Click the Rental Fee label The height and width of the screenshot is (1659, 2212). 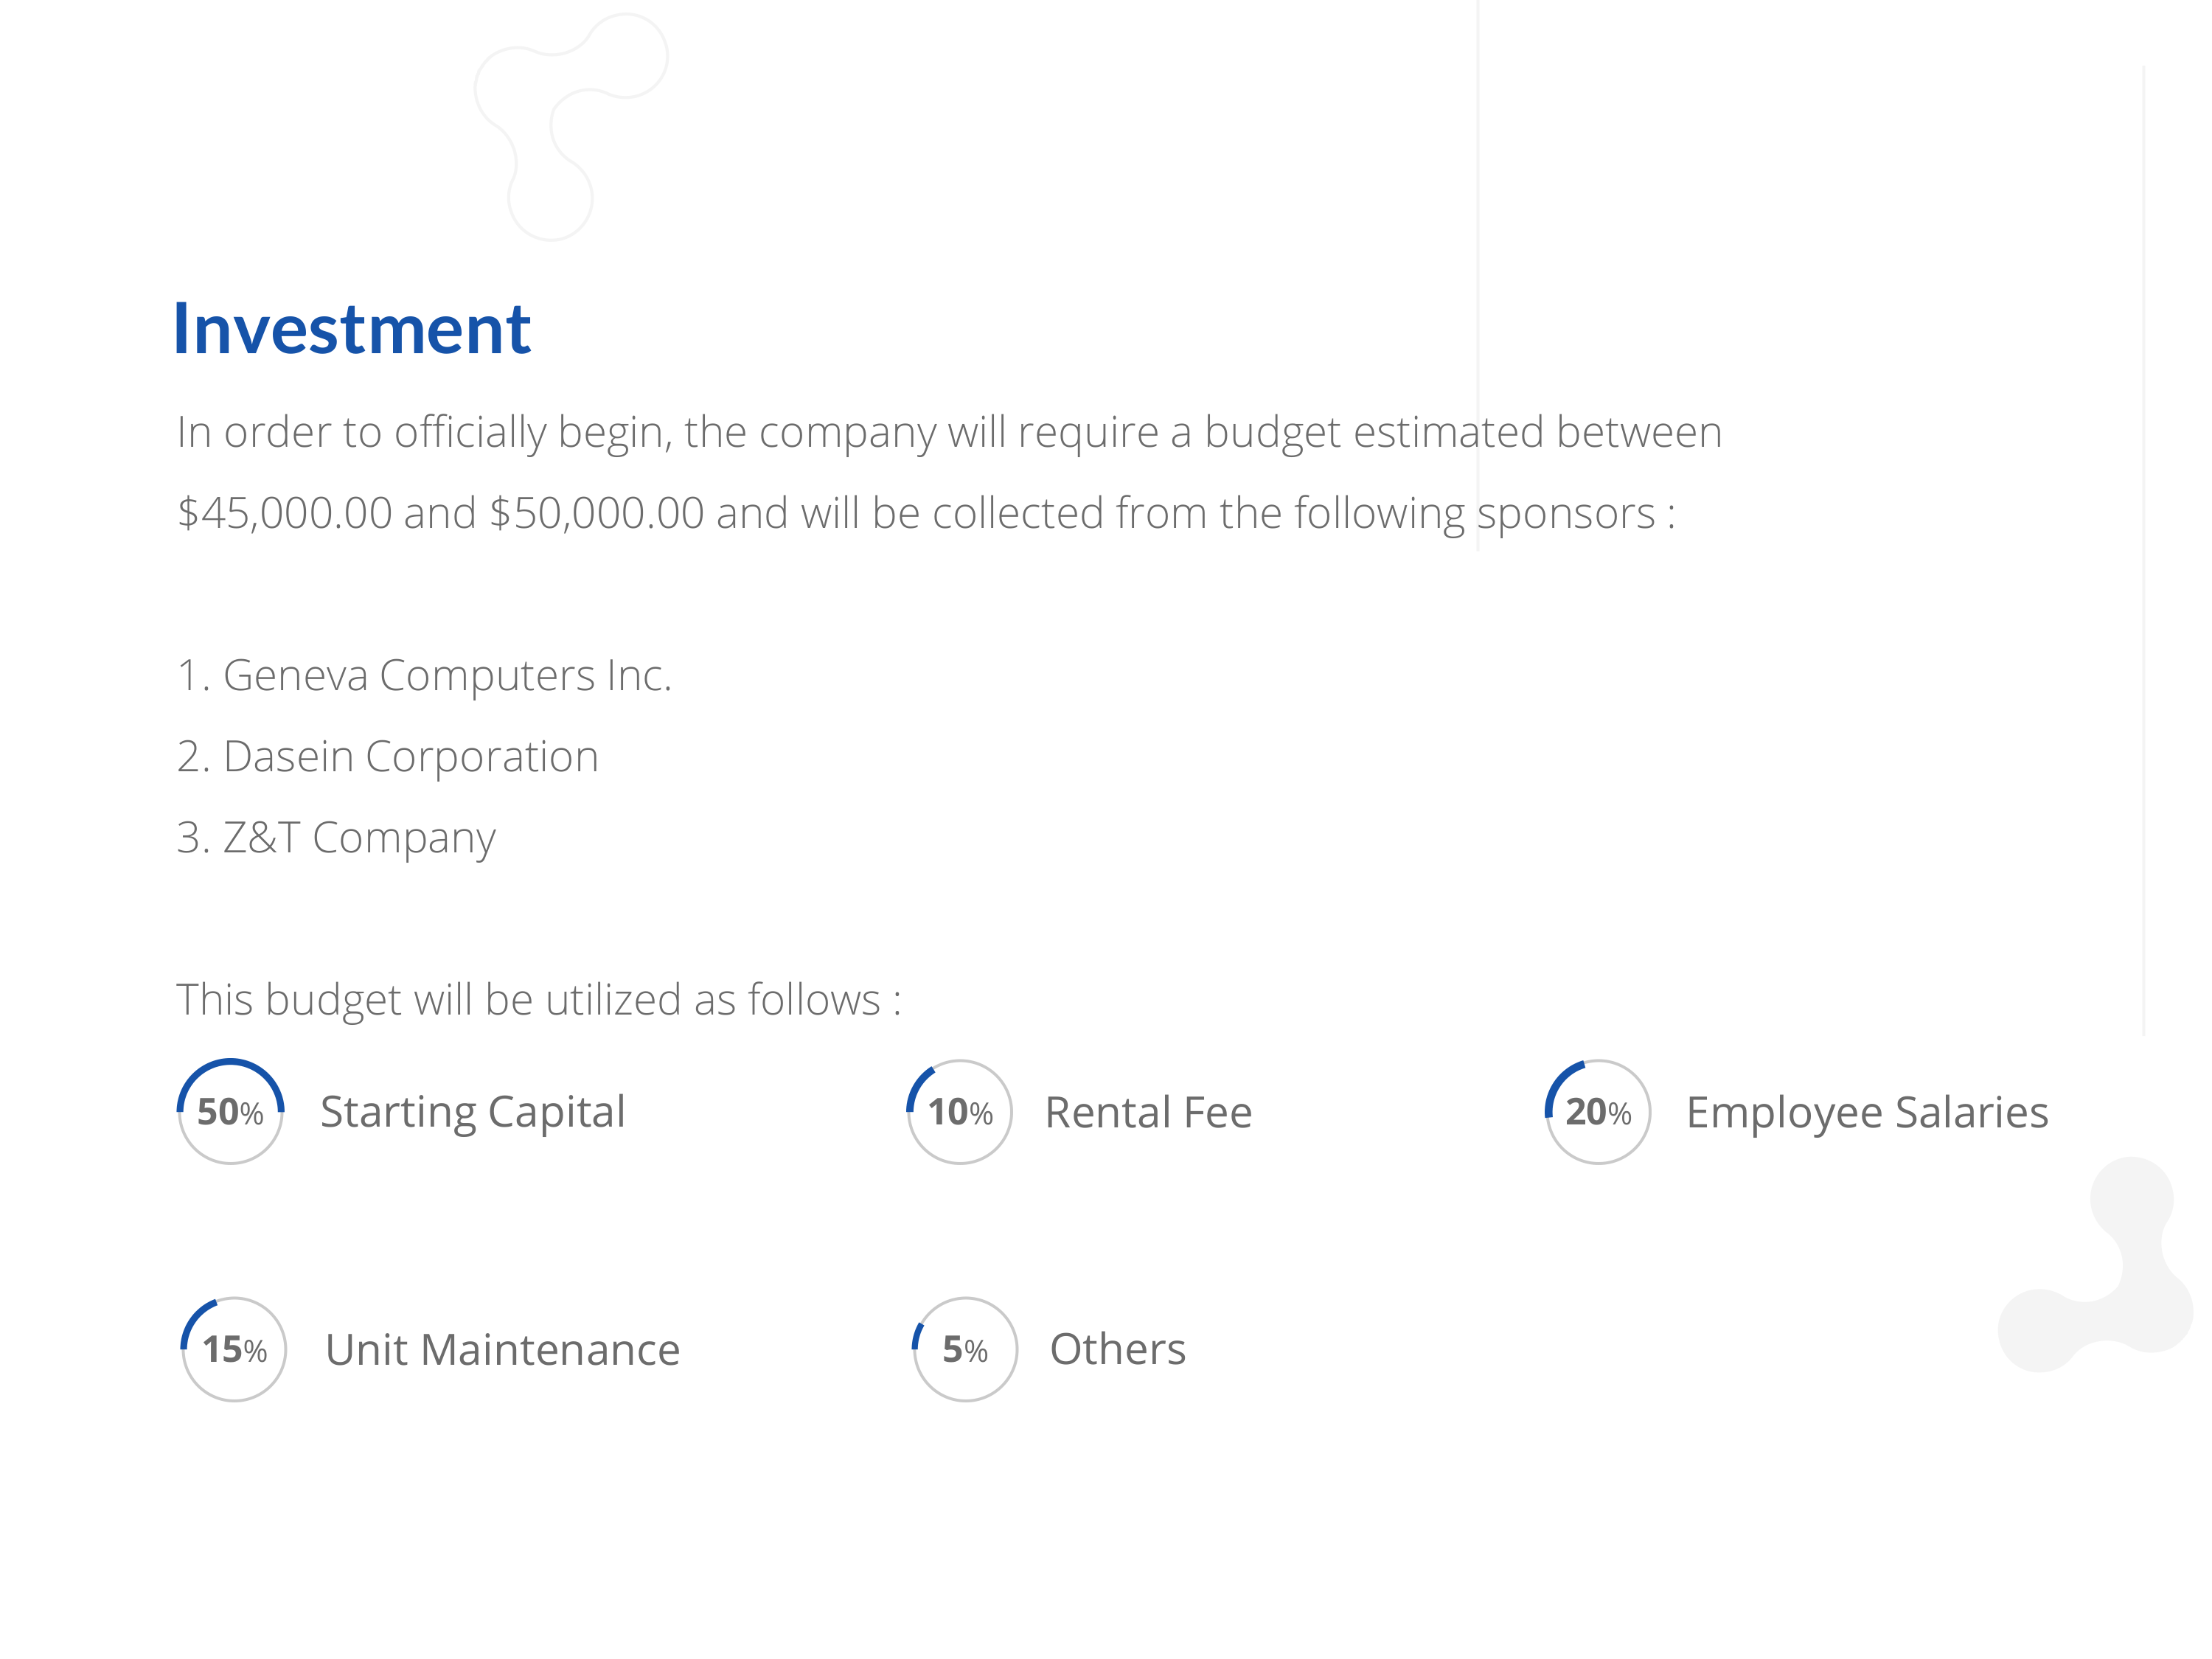(x=1148, y=1112)
